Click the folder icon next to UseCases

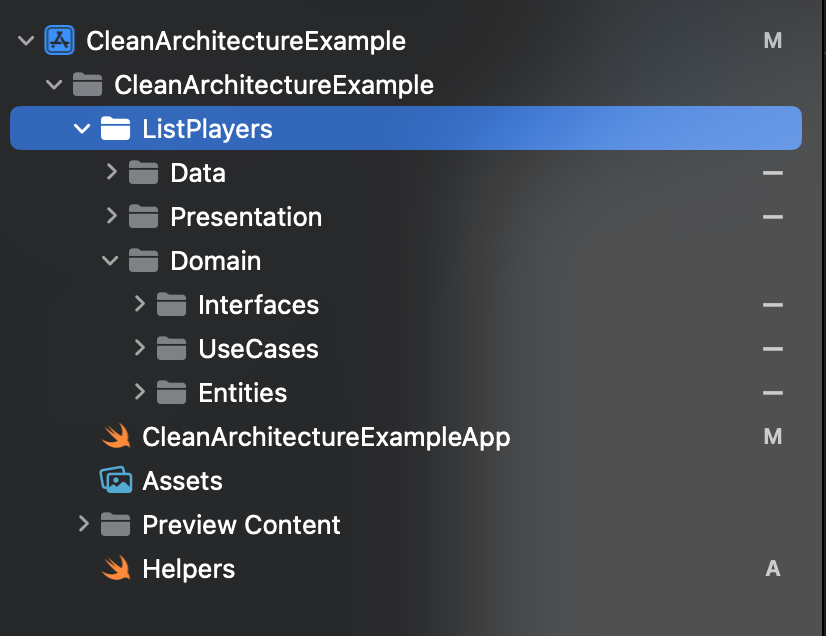click(x=171, y=348)
